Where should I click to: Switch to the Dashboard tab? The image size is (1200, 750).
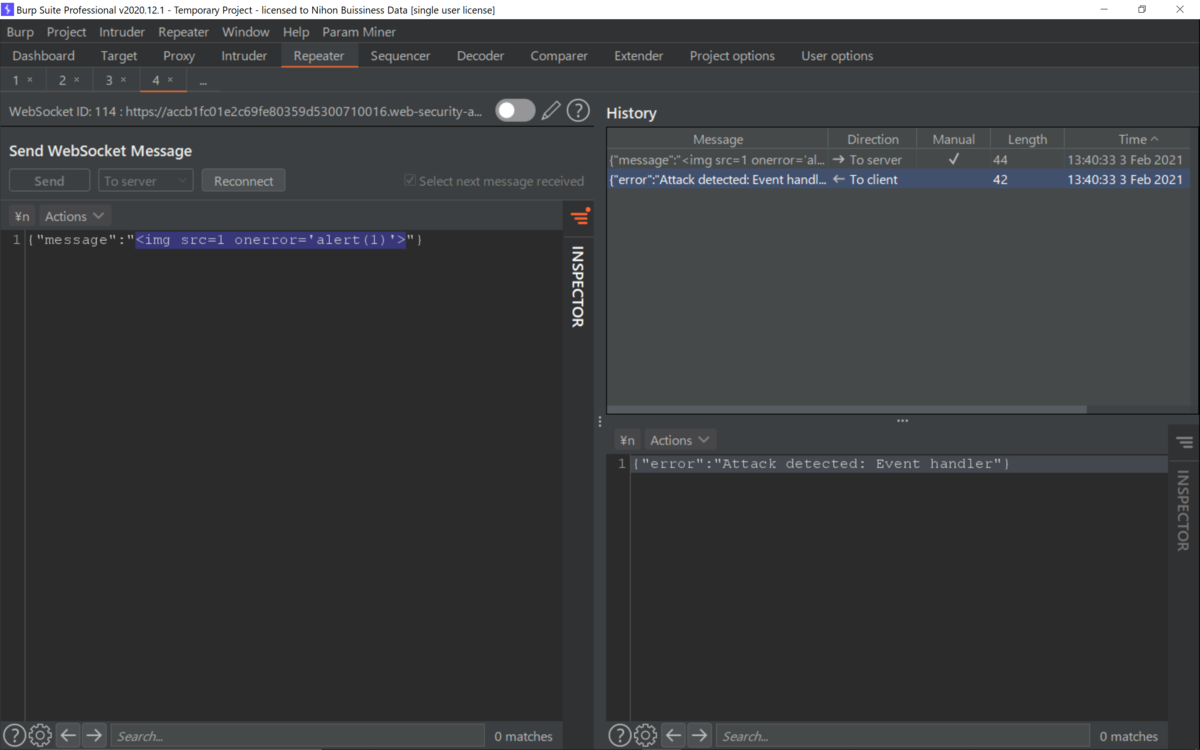click(x=44, y=56)
